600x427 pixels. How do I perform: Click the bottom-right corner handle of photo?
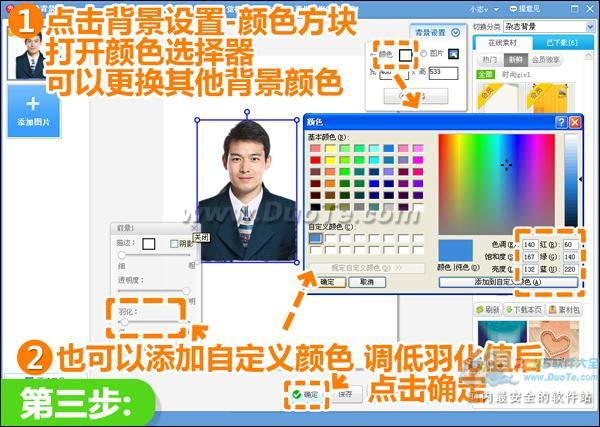tap(297, 262)
